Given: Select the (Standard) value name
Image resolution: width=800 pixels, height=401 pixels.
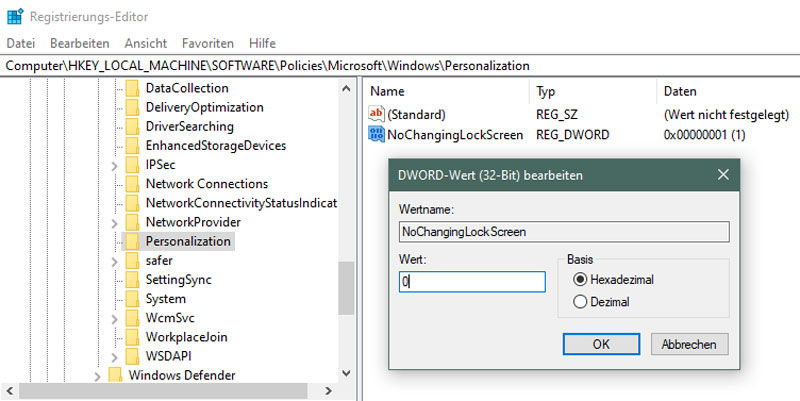Looking at the screenshot, I should click(x=416, y=114).
